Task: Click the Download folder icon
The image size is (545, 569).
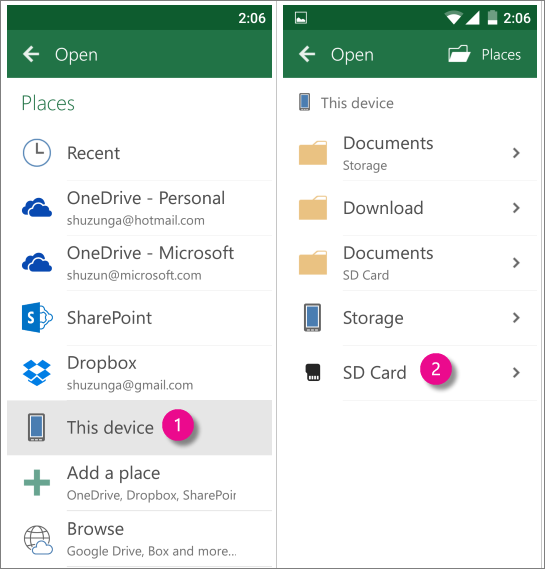Action: [313, 208]
